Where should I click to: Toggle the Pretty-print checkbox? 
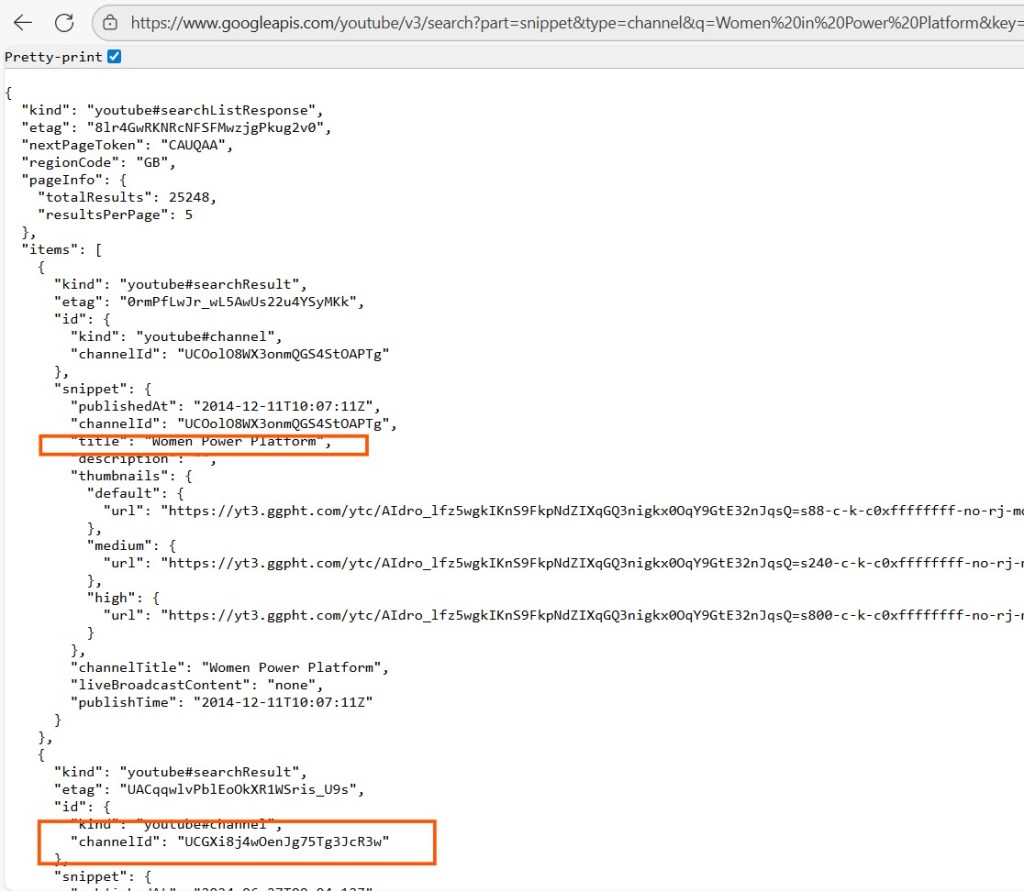pyautogui.click(x=114, y=57)
